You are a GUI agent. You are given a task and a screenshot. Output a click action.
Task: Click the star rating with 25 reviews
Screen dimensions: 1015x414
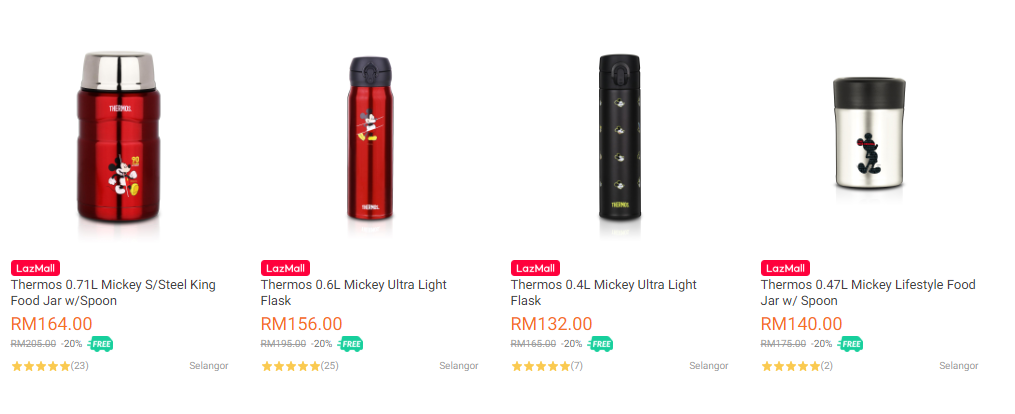pos(291,367)
